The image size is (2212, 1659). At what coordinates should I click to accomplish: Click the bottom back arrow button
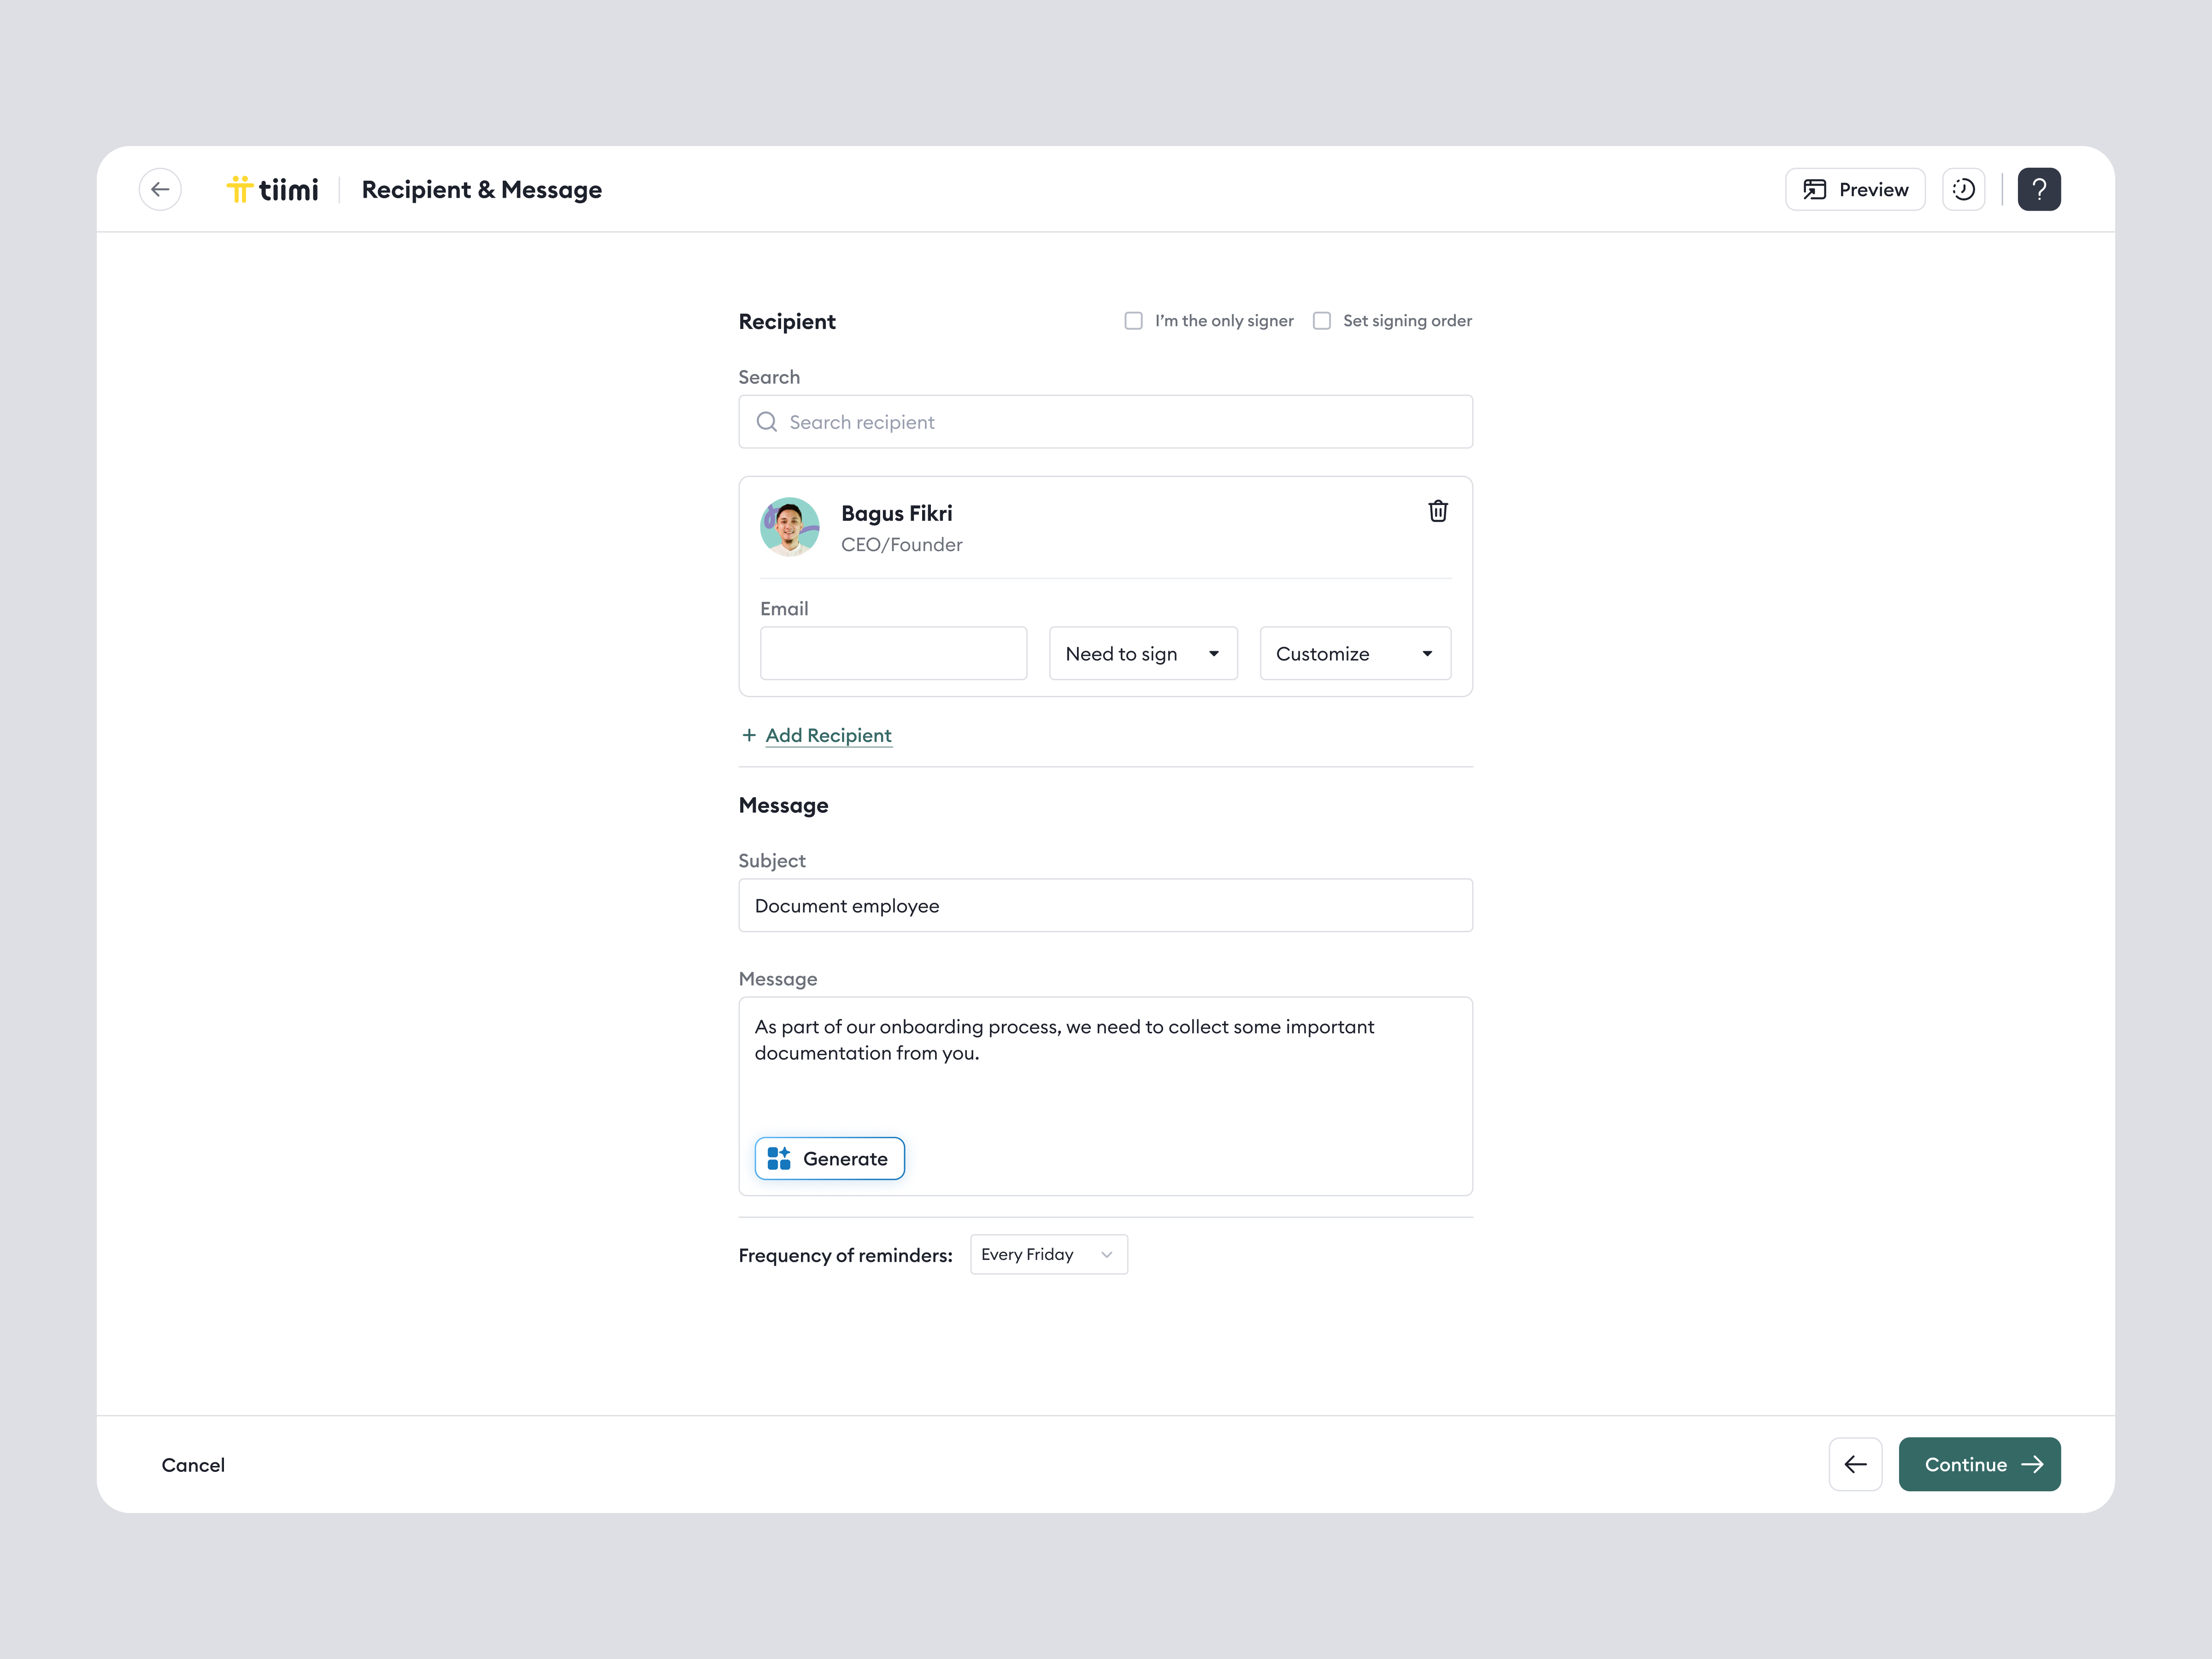click(1855, 1464)
